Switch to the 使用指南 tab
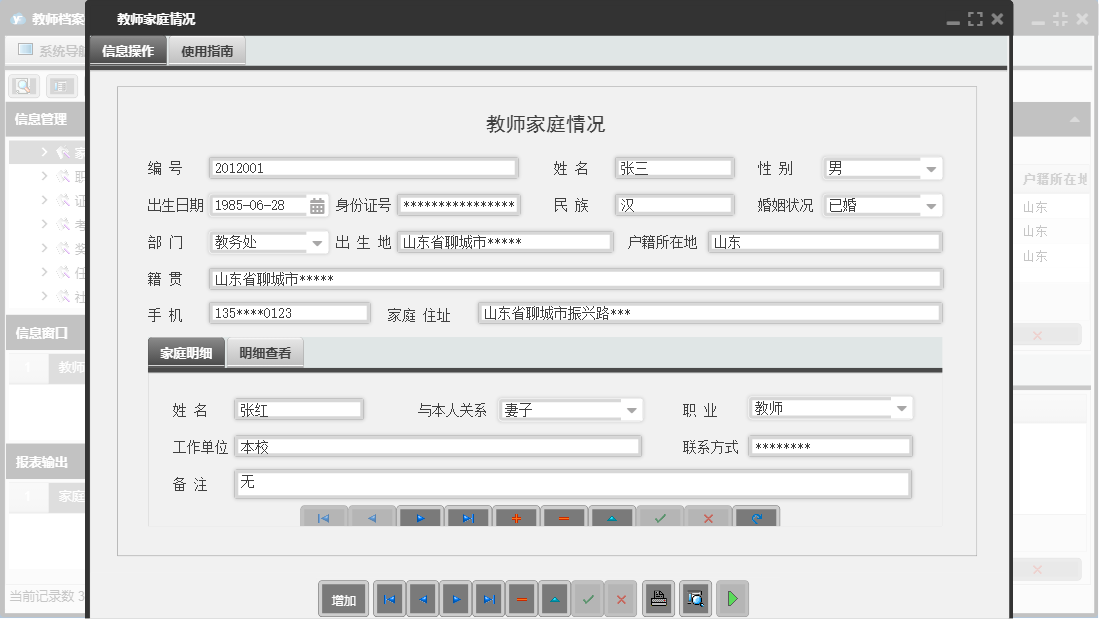 (x=207, y=50)
